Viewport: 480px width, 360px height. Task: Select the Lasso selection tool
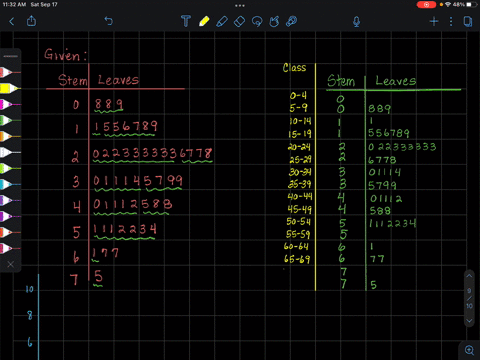point(257,21)
